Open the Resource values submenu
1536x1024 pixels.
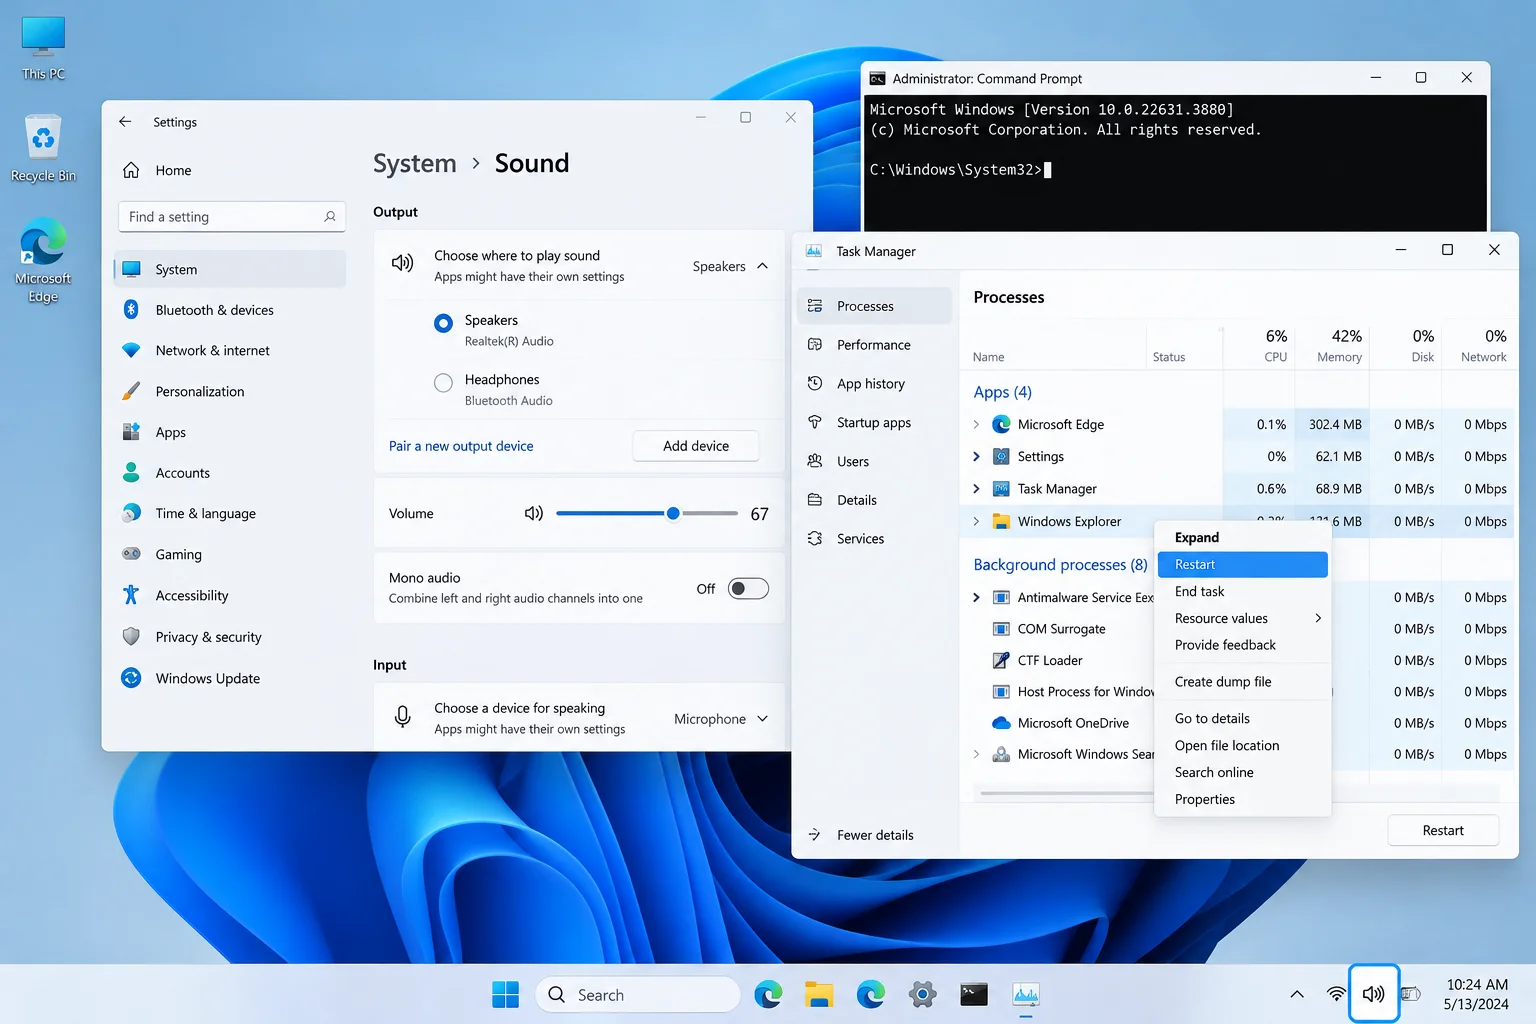coord(1243,619)
